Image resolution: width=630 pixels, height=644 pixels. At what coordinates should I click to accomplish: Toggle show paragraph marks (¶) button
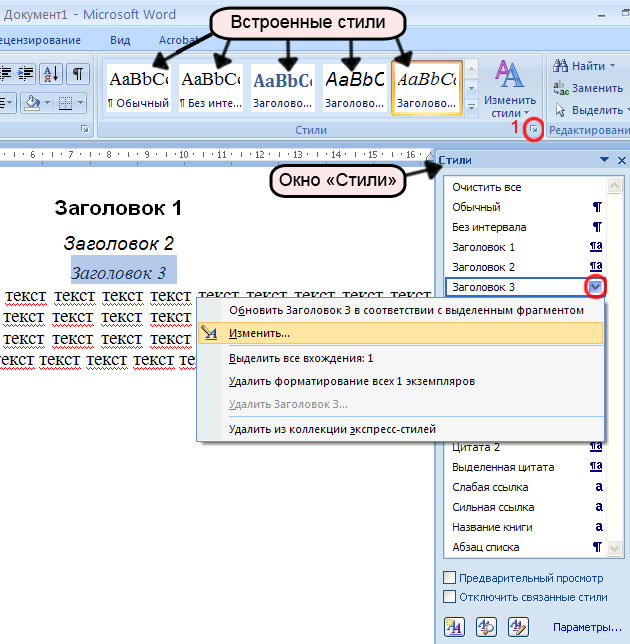(x=77, y=74)
